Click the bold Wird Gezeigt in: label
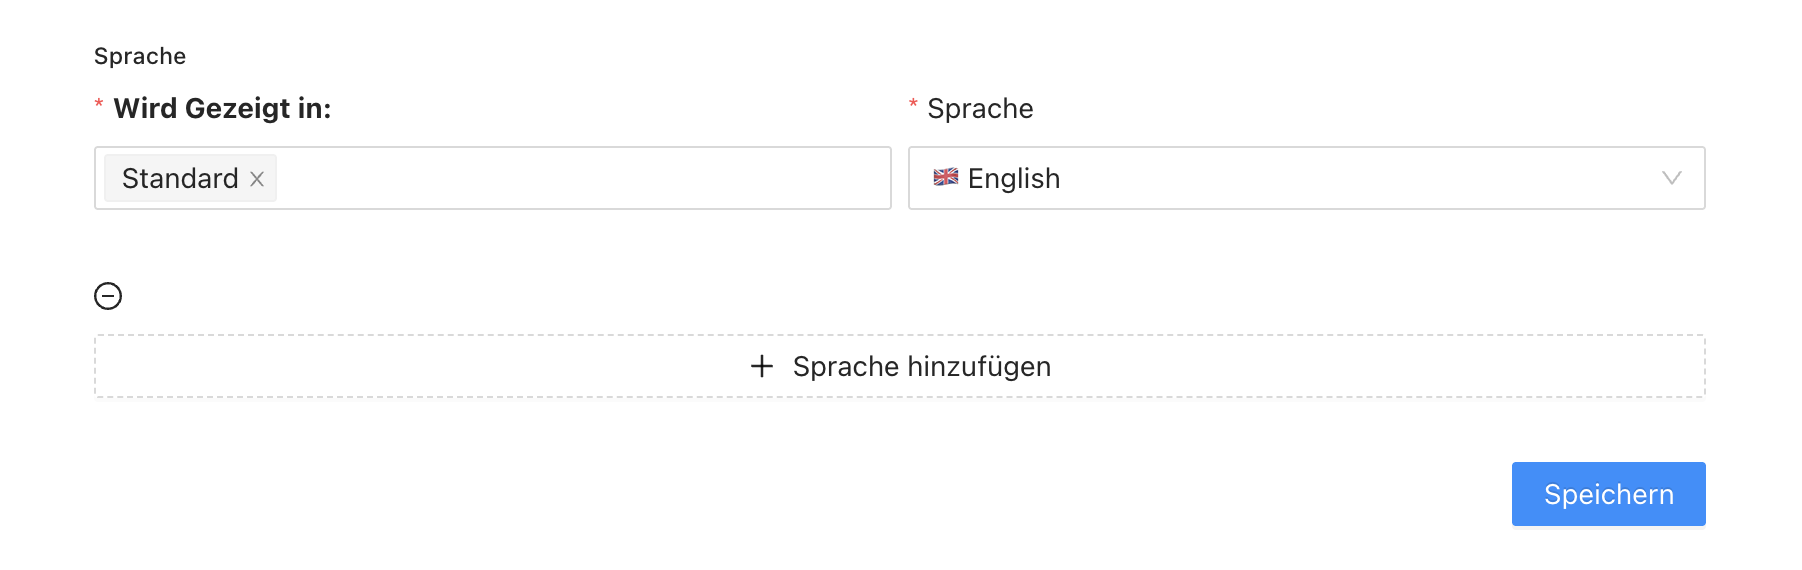Image resolution: width=1802 pixels, height=570 pixels. [222, 108]
